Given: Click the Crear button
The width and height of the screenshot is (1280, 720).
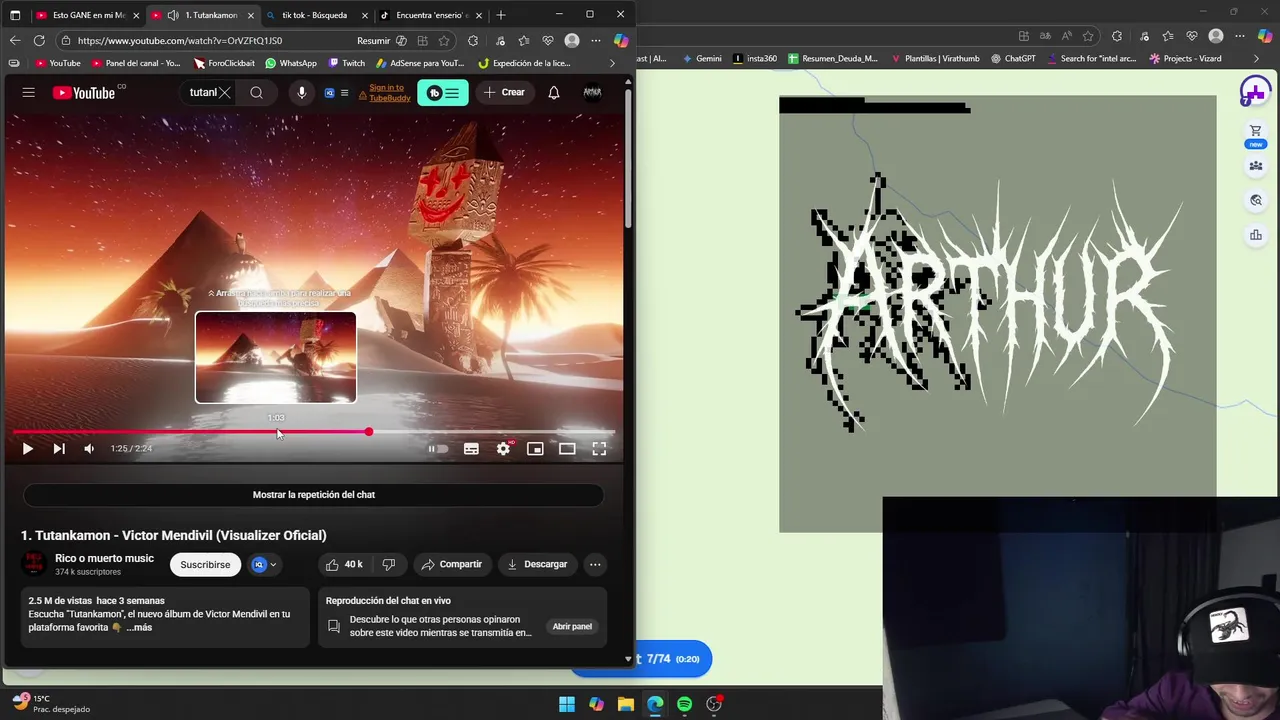Looking at the screenshot, I should click(x=504, y=92).
